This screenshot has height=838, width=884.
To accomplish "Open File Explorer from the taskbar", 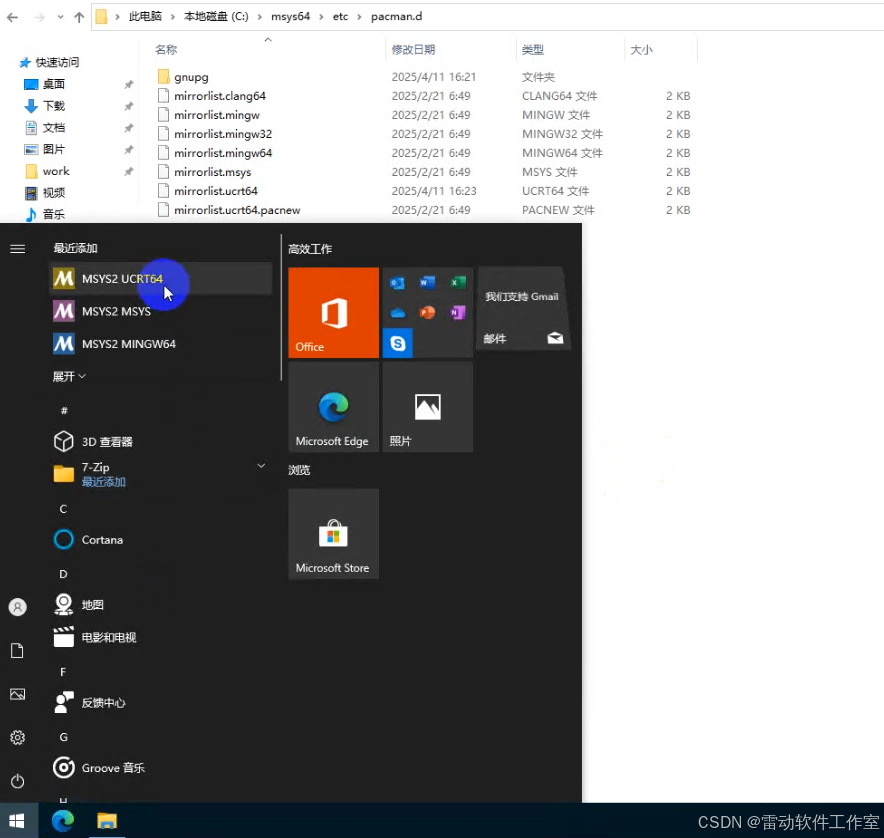I will (107, 821).
